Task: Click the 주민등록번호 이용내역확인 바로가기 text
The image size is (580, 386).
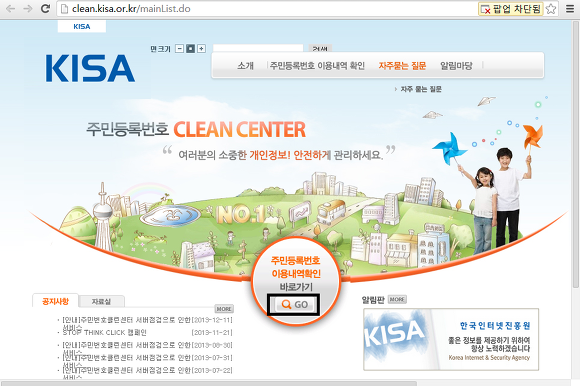Action: click(x=296, y=274)
